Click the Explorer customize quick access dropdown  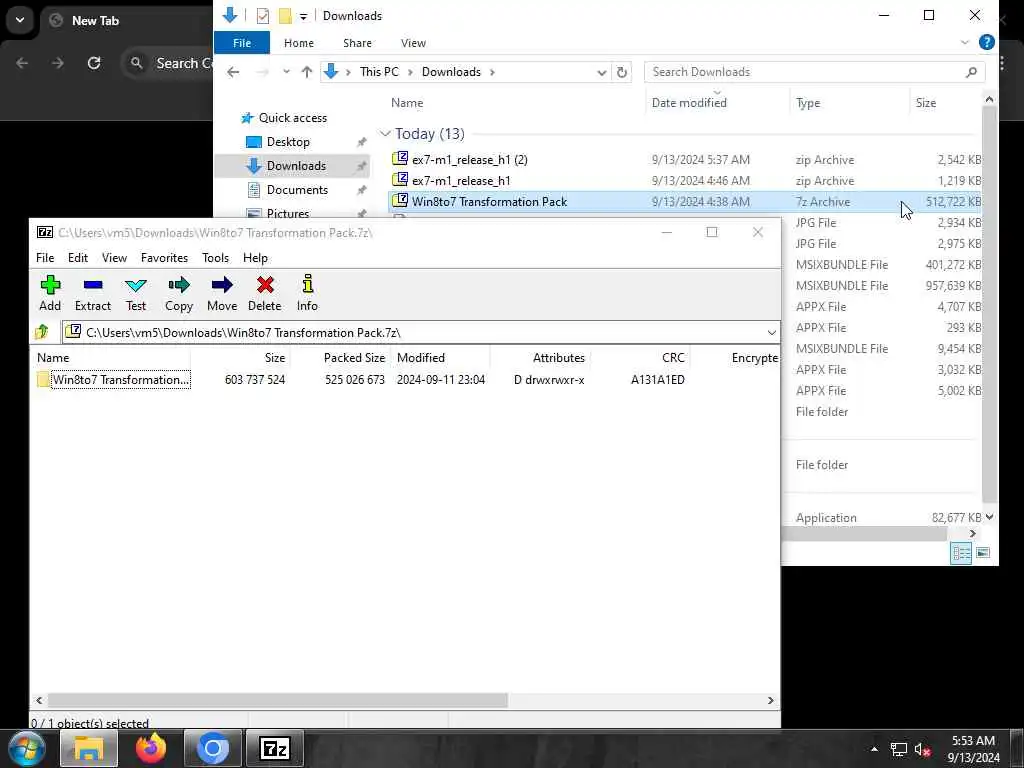(x=304, y=16)
